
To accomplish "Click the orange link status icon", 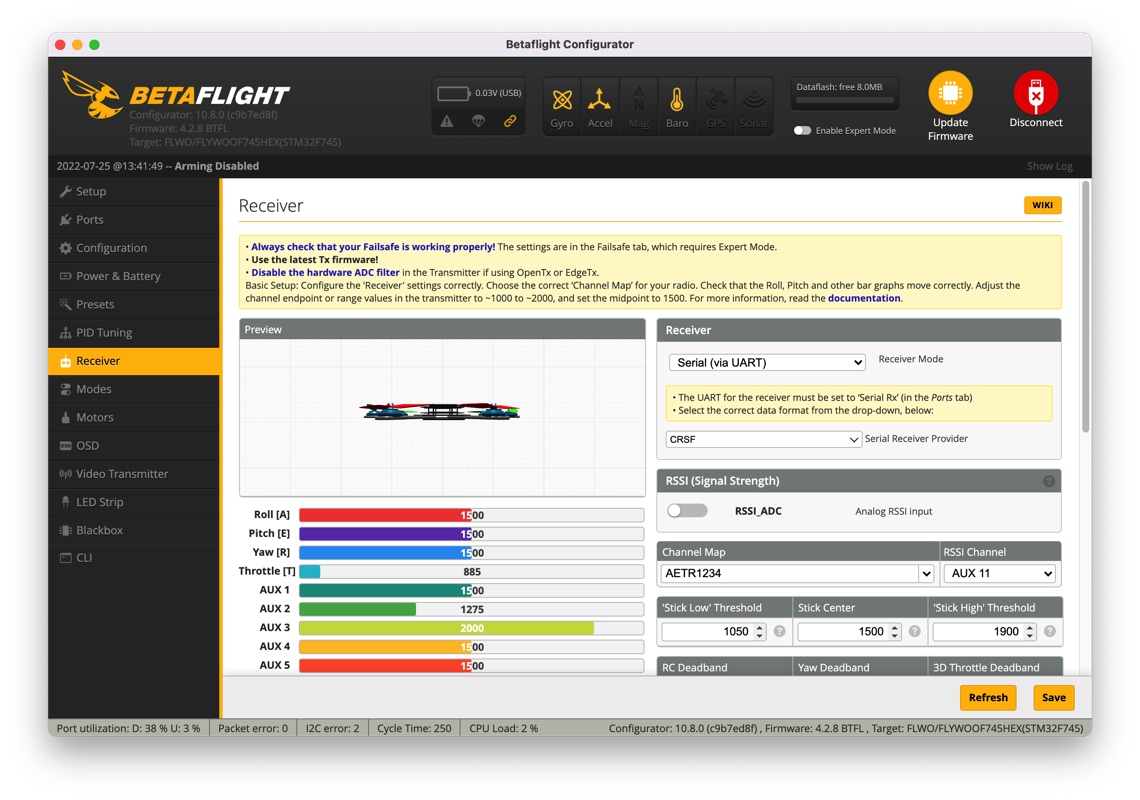I will [510, 121].
